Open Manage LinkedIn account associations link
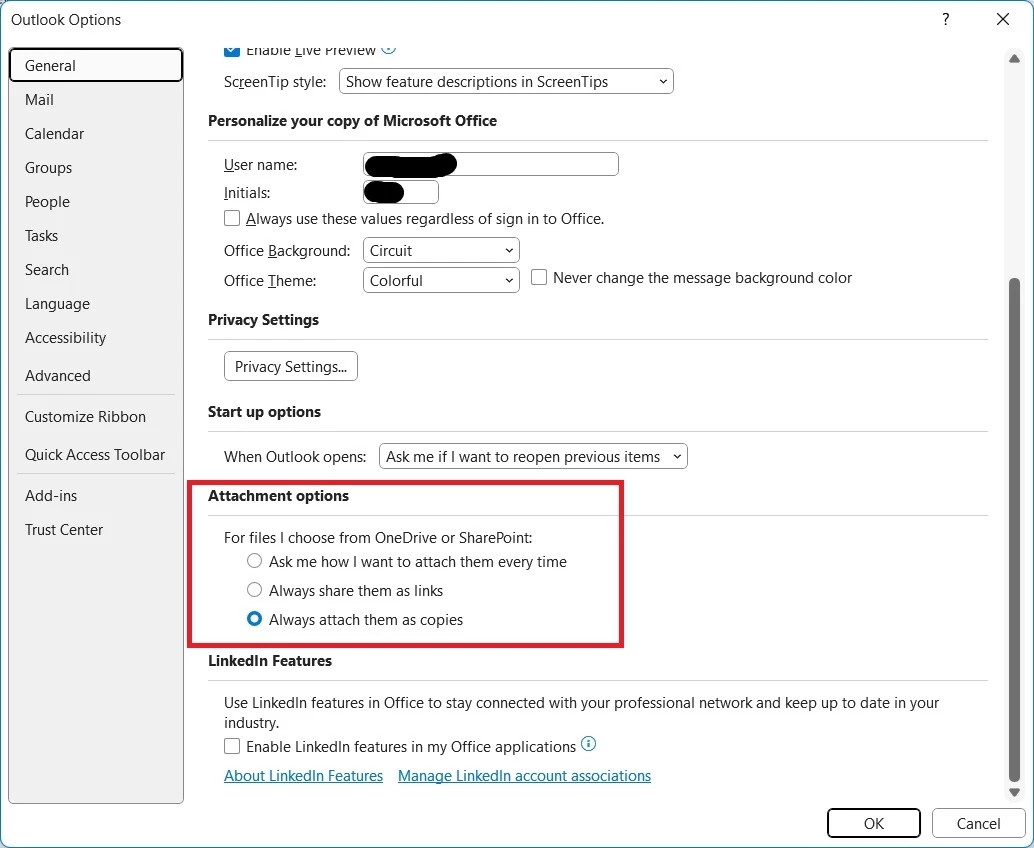1034x848 pixels. 524,775
